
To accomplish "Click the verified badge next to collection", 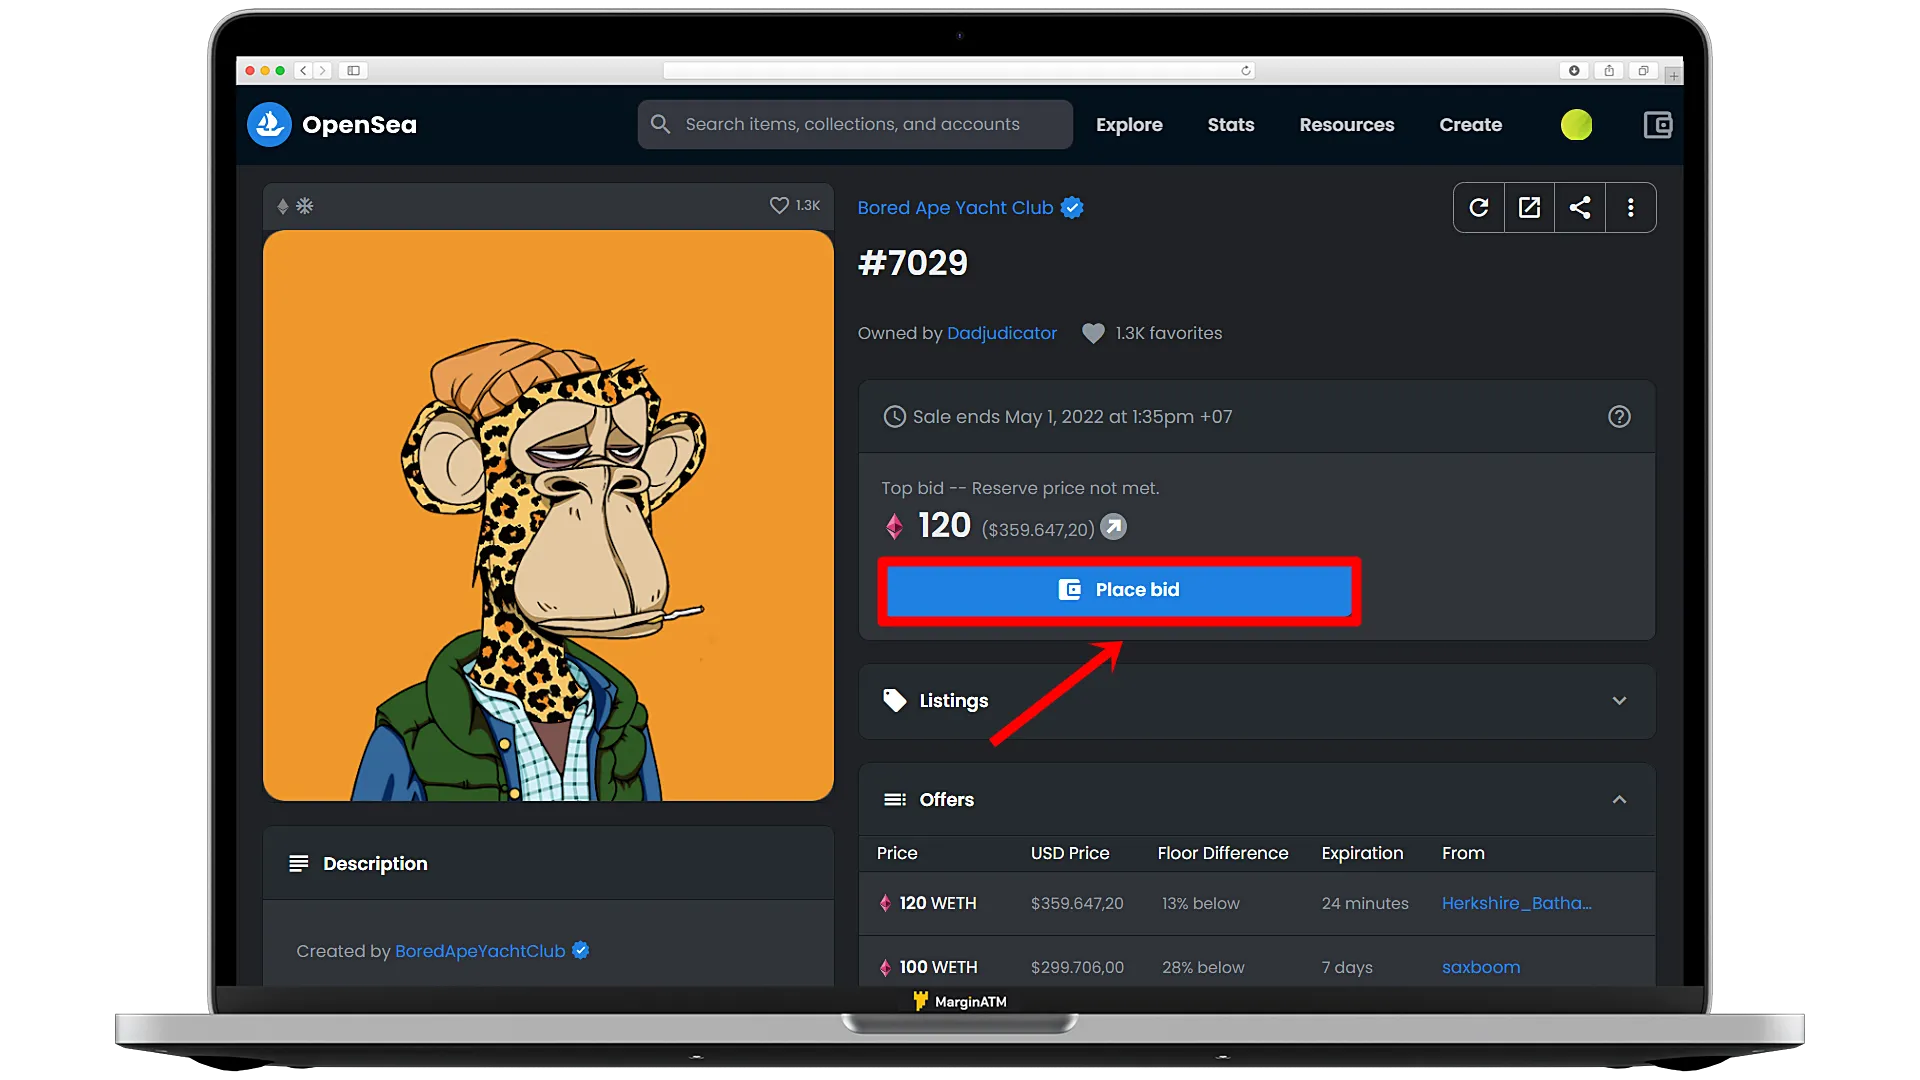I will pyautogui.click(x=1072, y=208).
